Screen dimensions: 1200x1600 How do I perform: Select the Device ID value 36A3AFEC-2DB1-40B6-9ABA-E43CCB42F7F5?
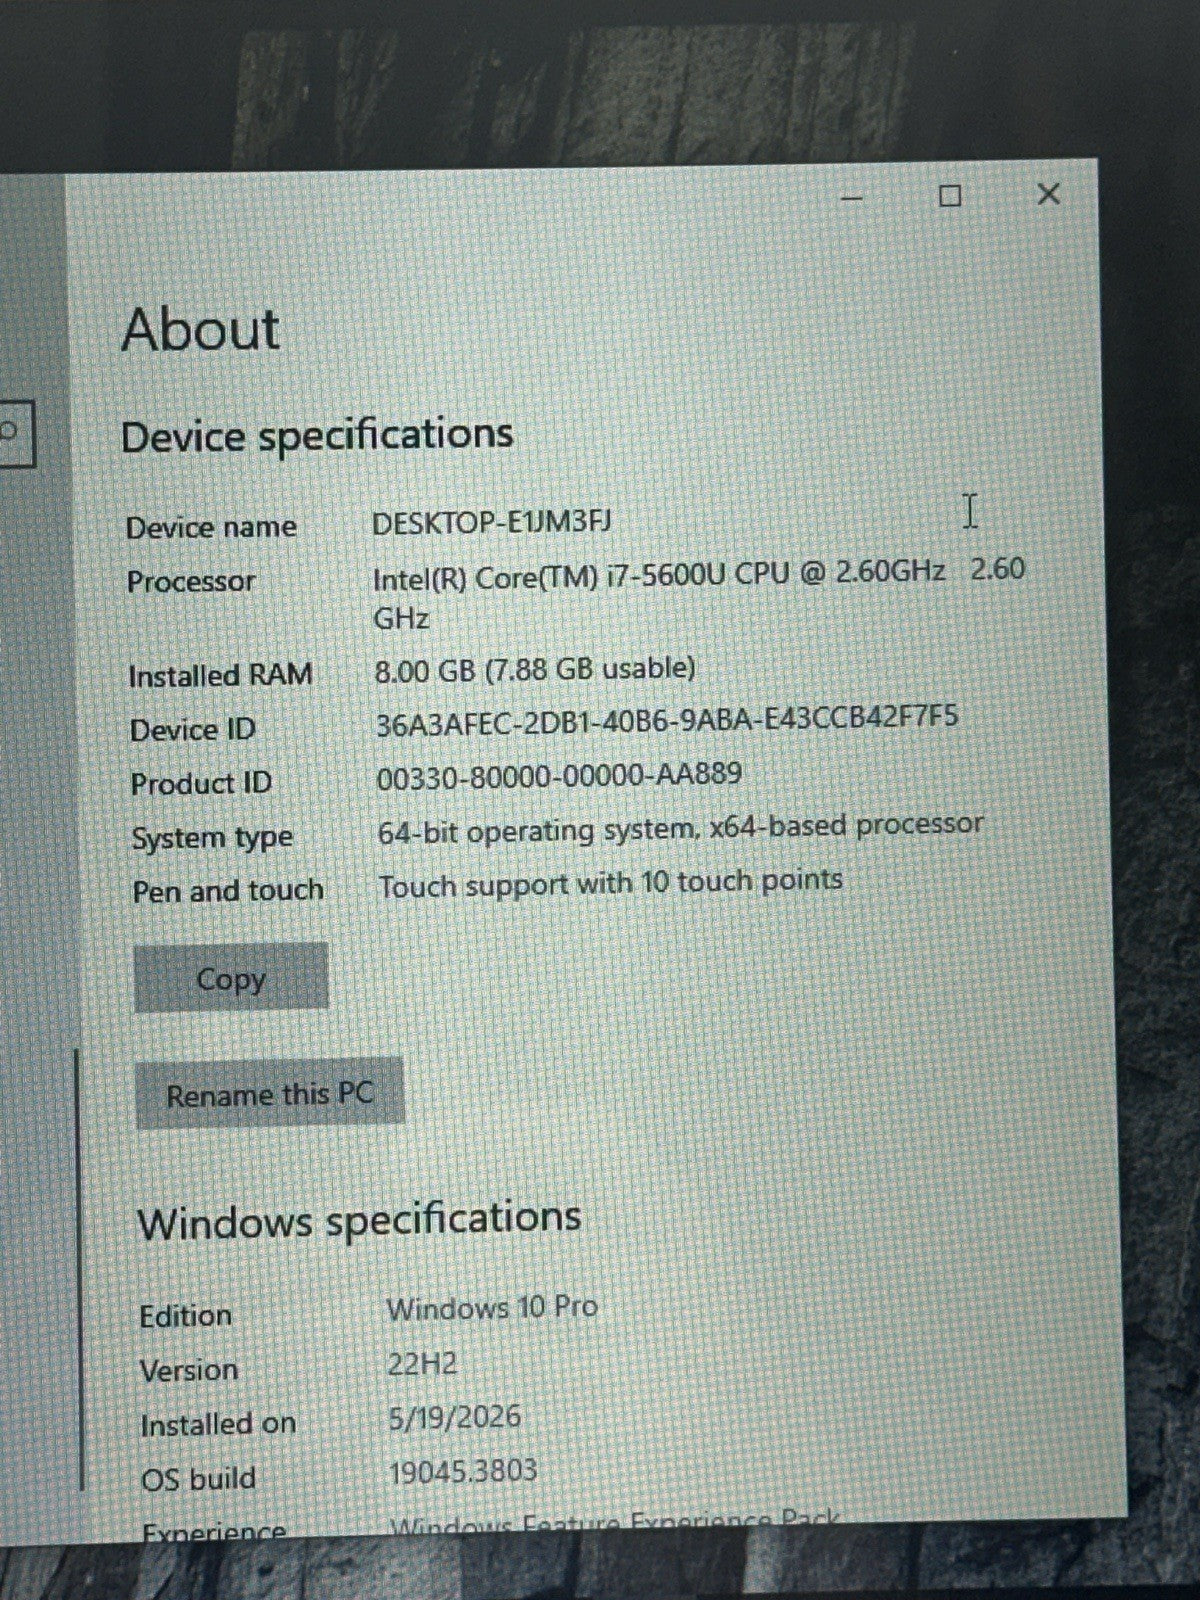pos(666,720)
